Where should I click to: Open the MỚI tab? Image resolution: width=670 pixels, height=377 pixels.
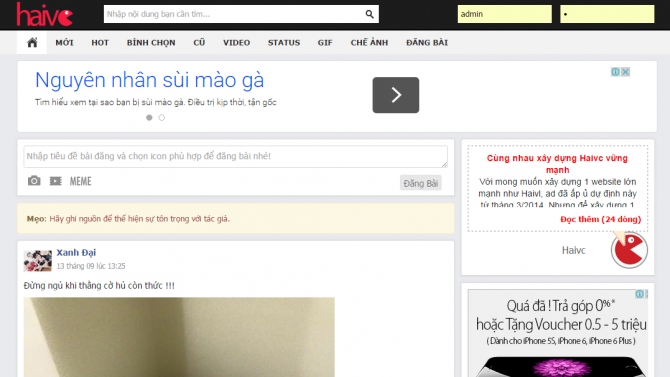click(x=65, y=43)
